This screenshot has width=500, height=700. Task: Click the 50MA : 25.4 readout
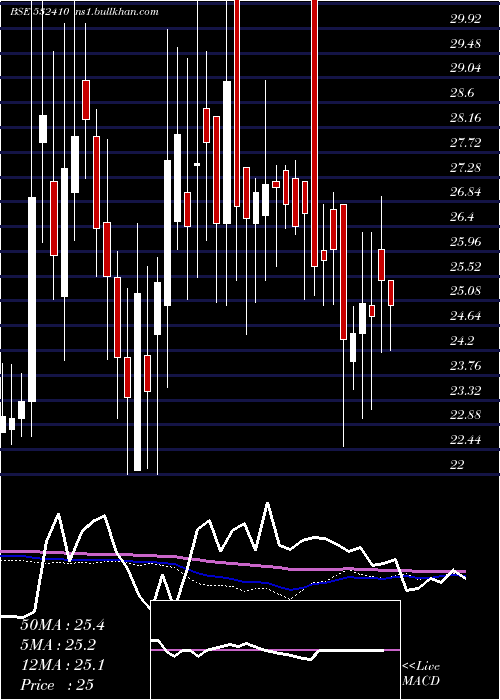(x=62, y=625)
